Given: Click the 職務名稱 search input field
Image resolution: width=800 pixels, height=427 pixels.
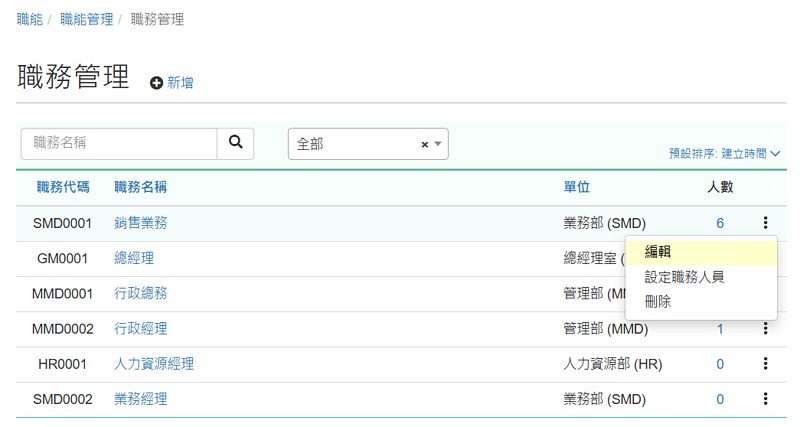Looking at the screenshot, I should pos(119,143).
